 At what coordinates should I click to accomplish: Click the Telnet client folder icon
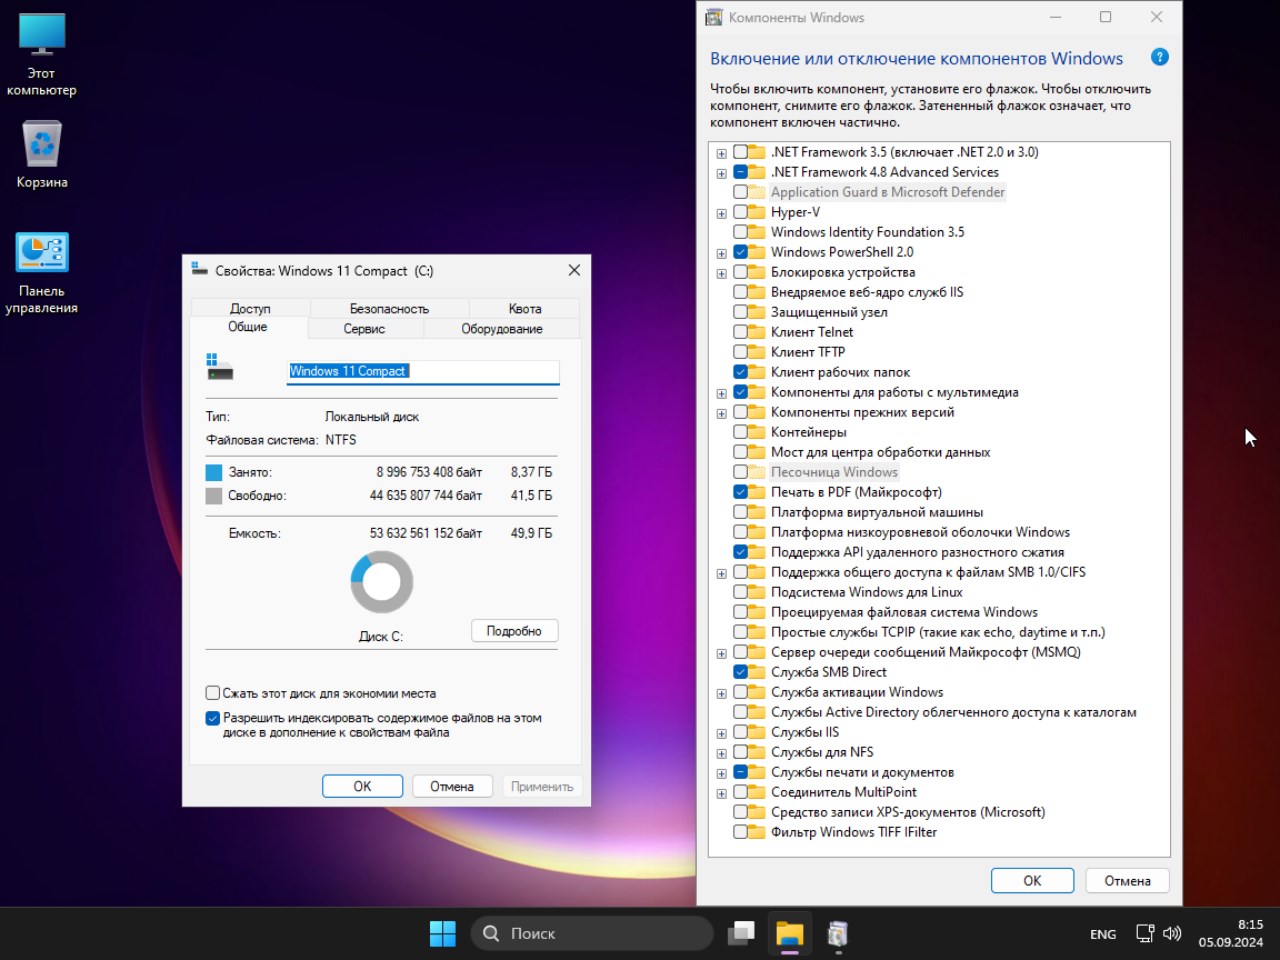[x=757, y=332]
